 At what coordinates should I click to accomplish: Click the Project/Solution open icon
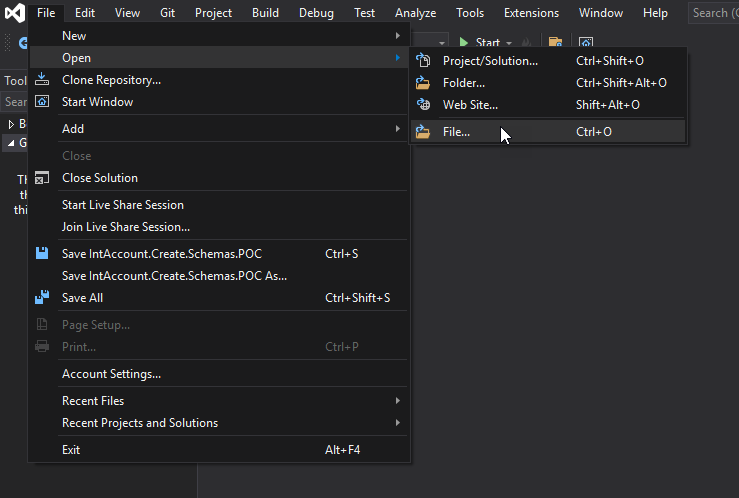423,60
